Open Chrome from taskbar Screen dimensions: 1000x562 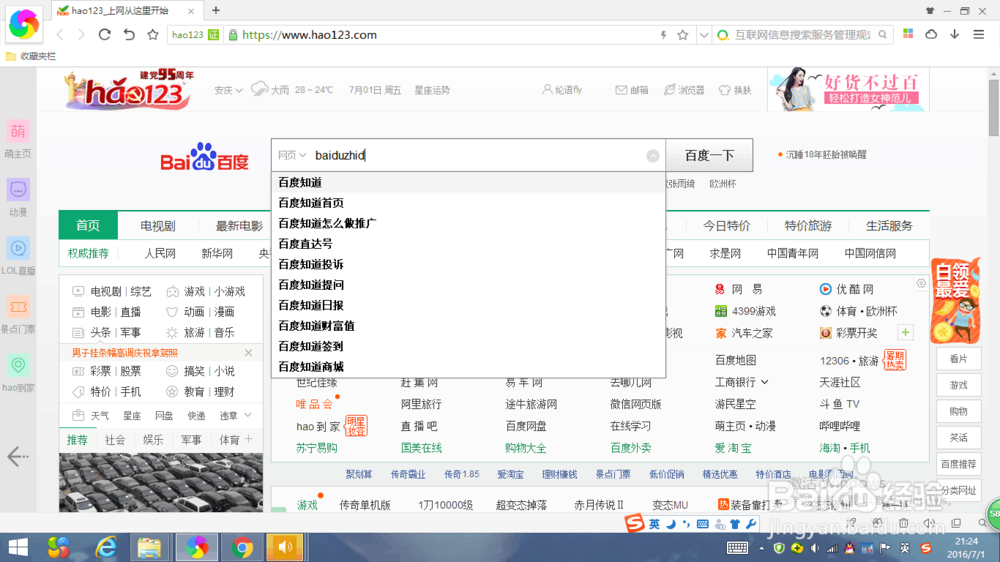(x=242, y=547)
